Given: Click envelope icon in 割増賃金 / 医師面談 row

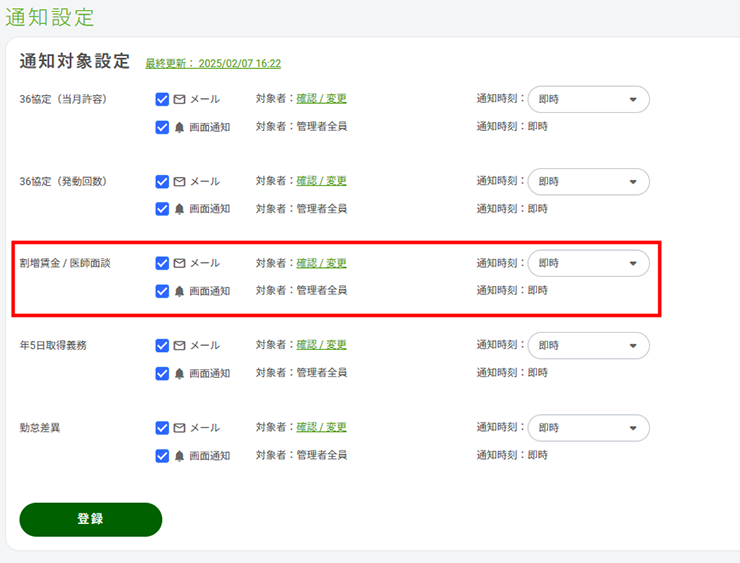Looking at the screenshot, I should [x=179, y=263].
